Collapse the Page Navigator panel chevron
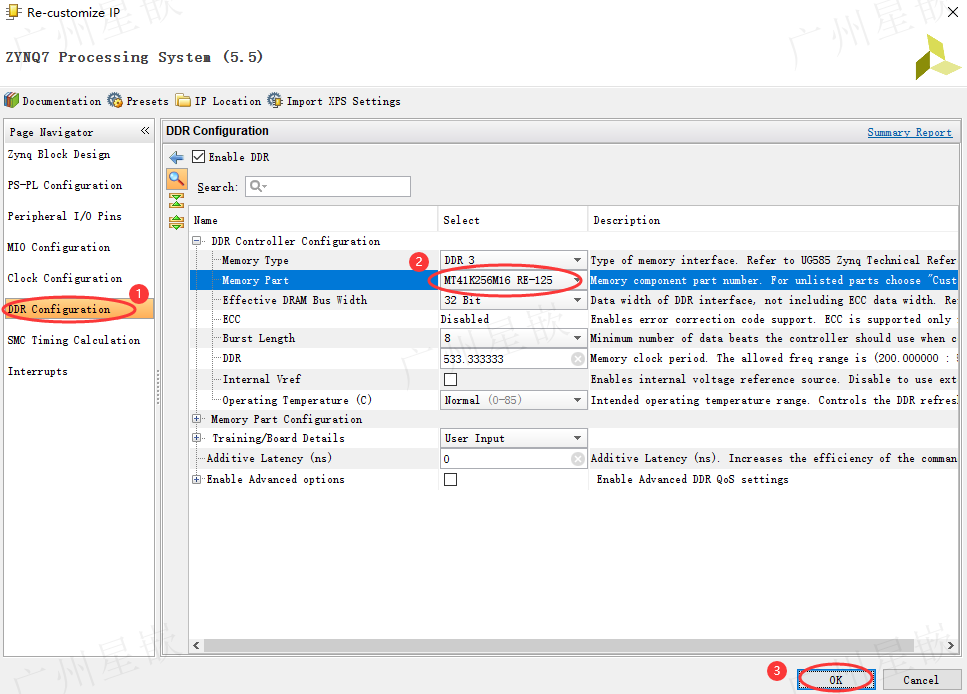Screen dimensions: 967x694 (145, 131)
